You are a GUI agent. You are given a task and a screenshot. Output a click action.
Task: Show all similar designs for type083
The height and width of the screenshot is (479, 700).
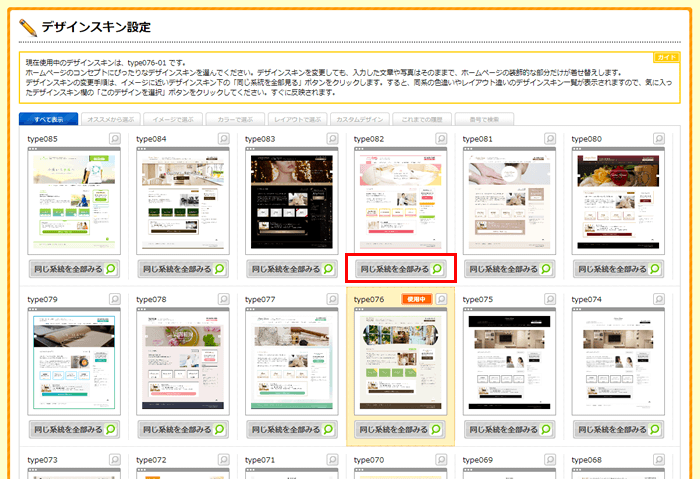pos(292,269)
